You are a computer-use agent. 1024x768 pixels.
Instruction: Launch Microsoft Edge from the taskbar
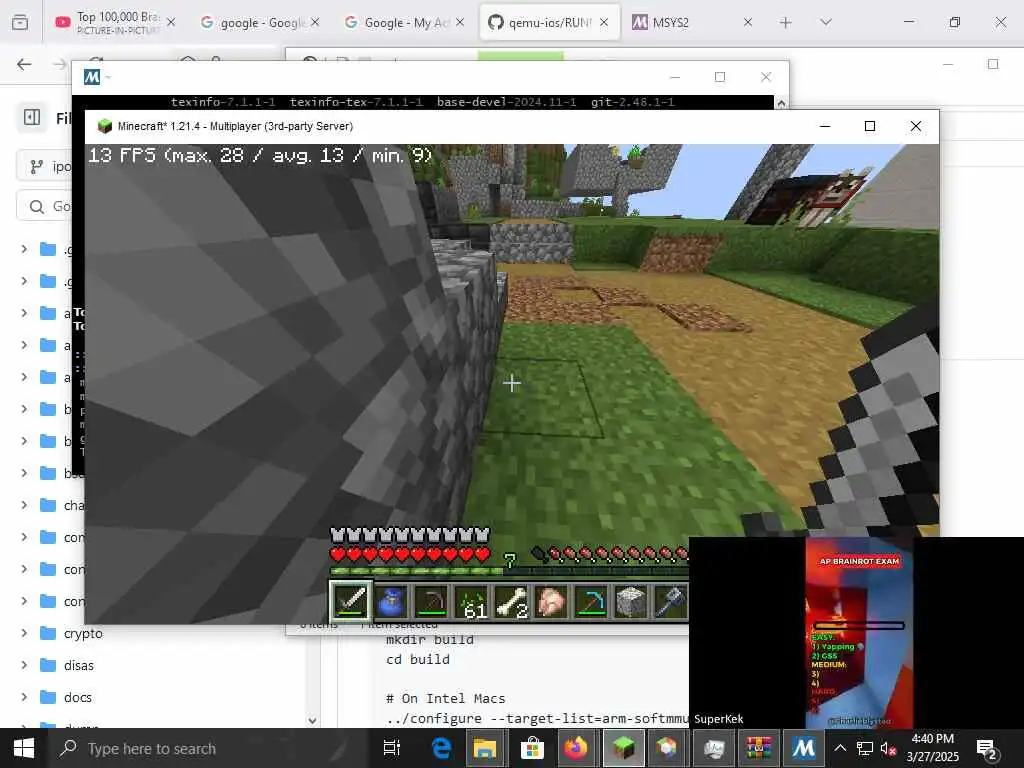[x=442, y=748]
